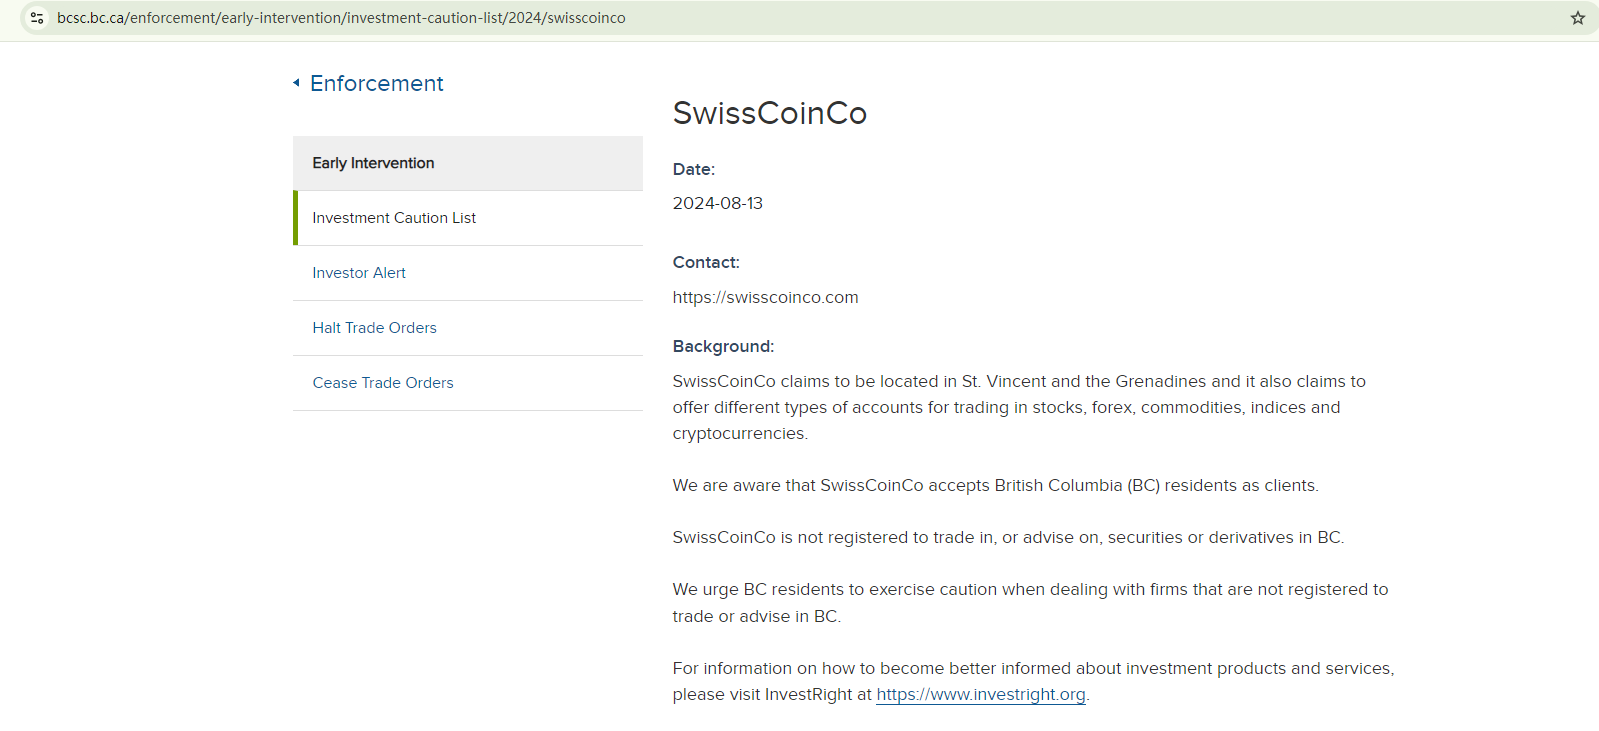Select Investment Caution List in the sidebar
1599x731 pixels.
(x=394, y=218)
